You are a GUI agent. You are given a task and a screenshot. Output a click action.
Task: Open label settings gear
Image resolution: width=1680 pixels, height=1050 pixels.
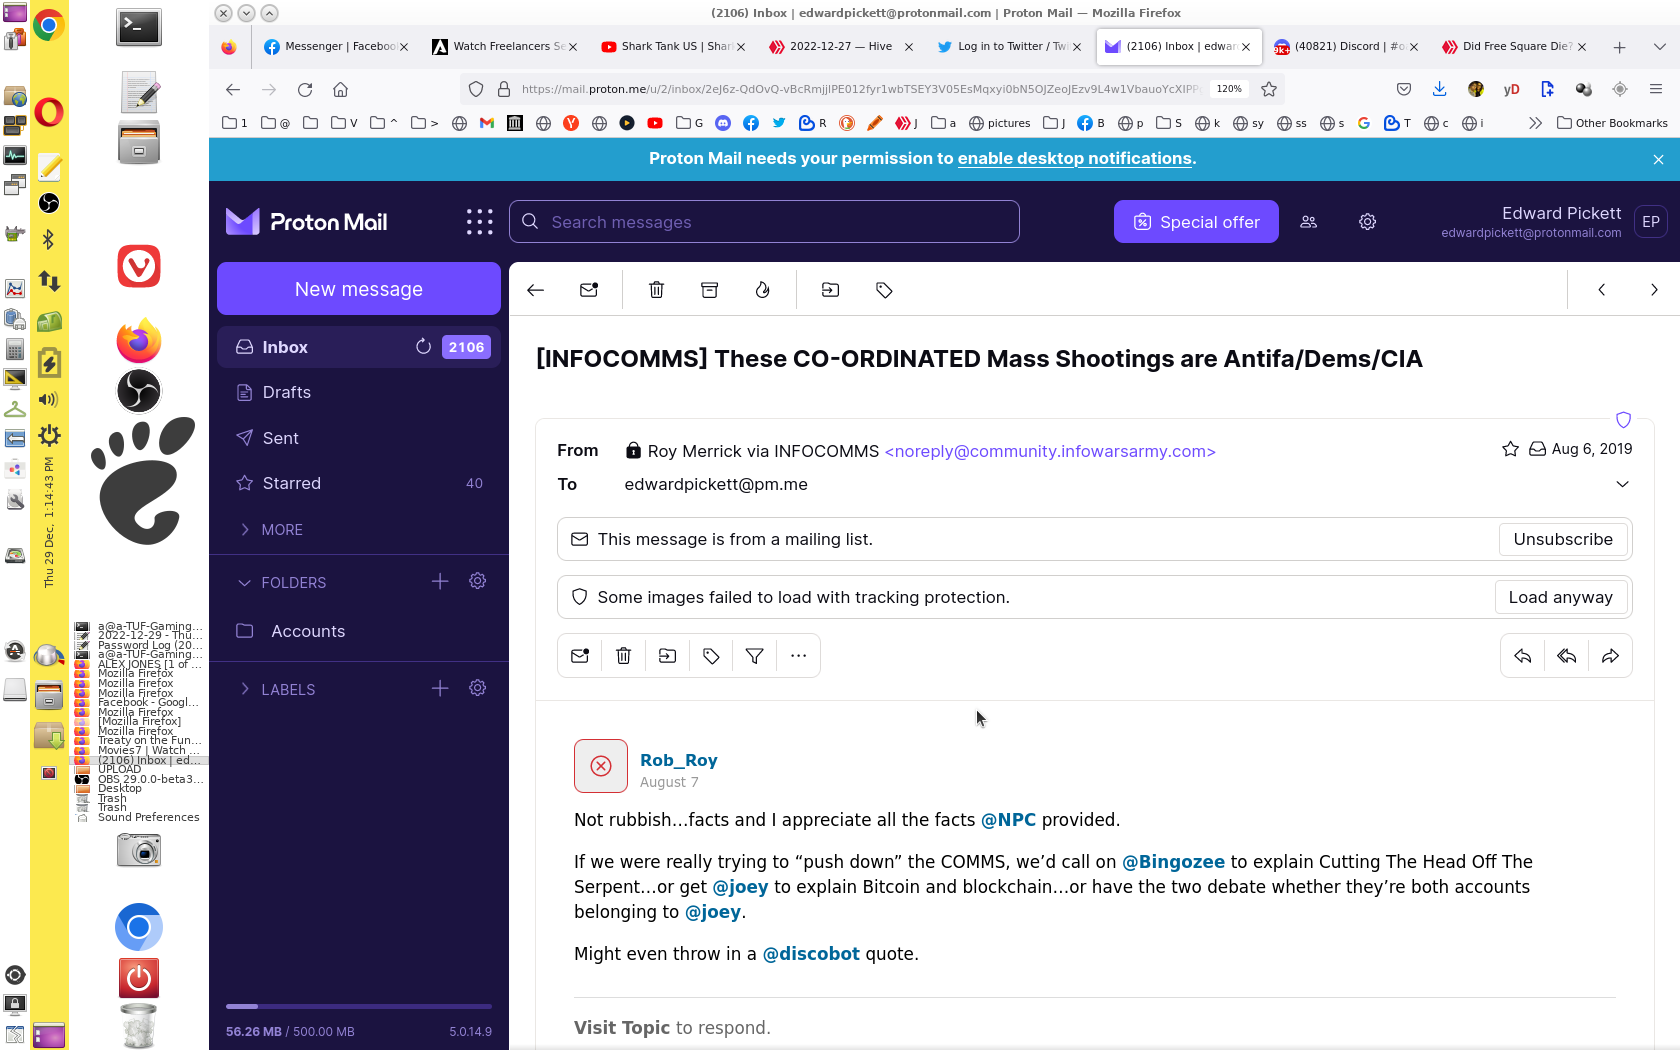pyautogui.click(x=478, y=688)
